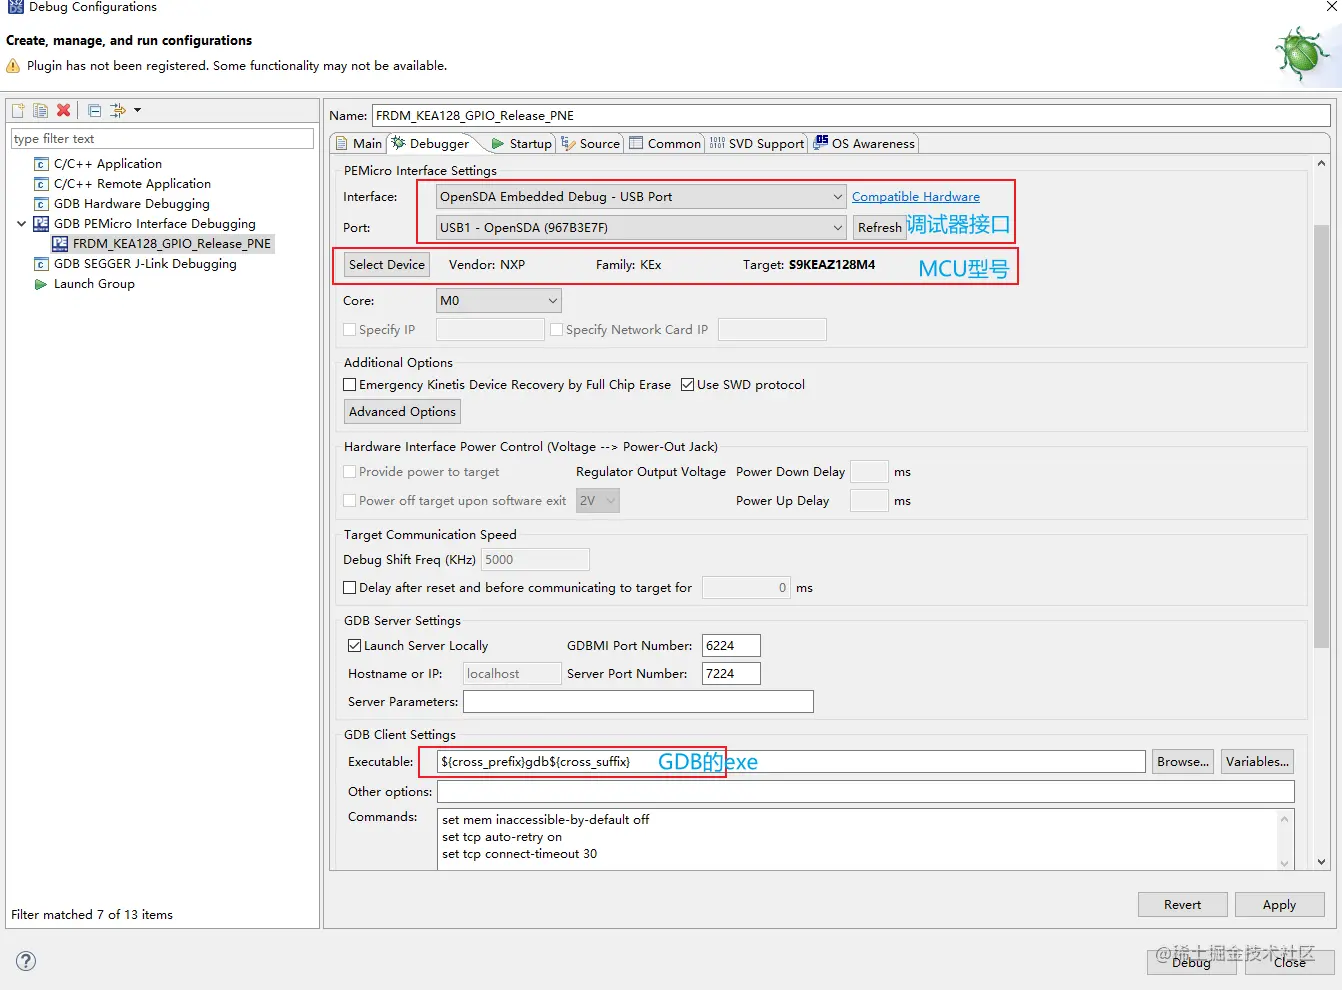Click the GDBMI Port Number field
Image resolution: width=1342 pixels, height=990 pixels.
tap(731, 646)
